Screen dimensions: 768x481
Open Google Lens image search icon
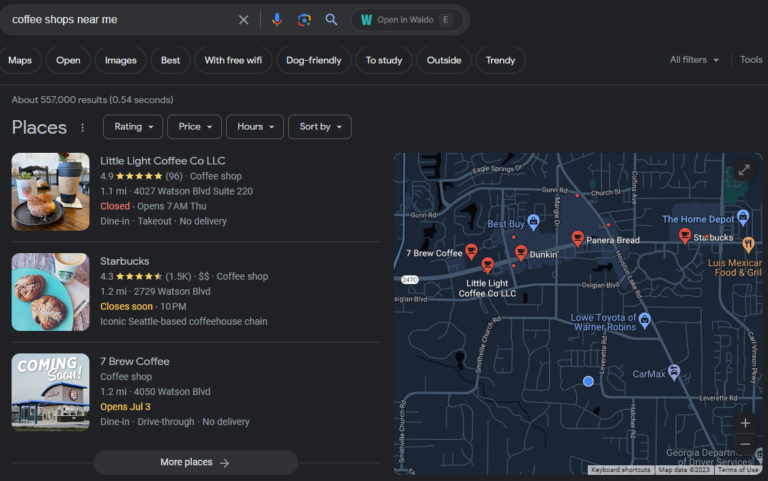click(304, 20)
